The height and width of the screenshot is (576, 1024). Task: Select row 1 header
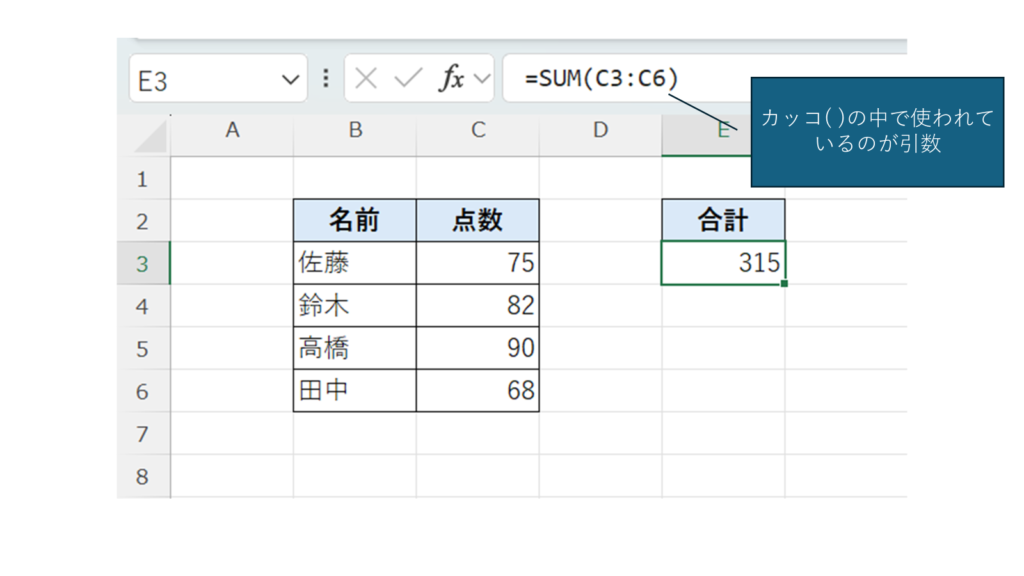pos(142,179)
